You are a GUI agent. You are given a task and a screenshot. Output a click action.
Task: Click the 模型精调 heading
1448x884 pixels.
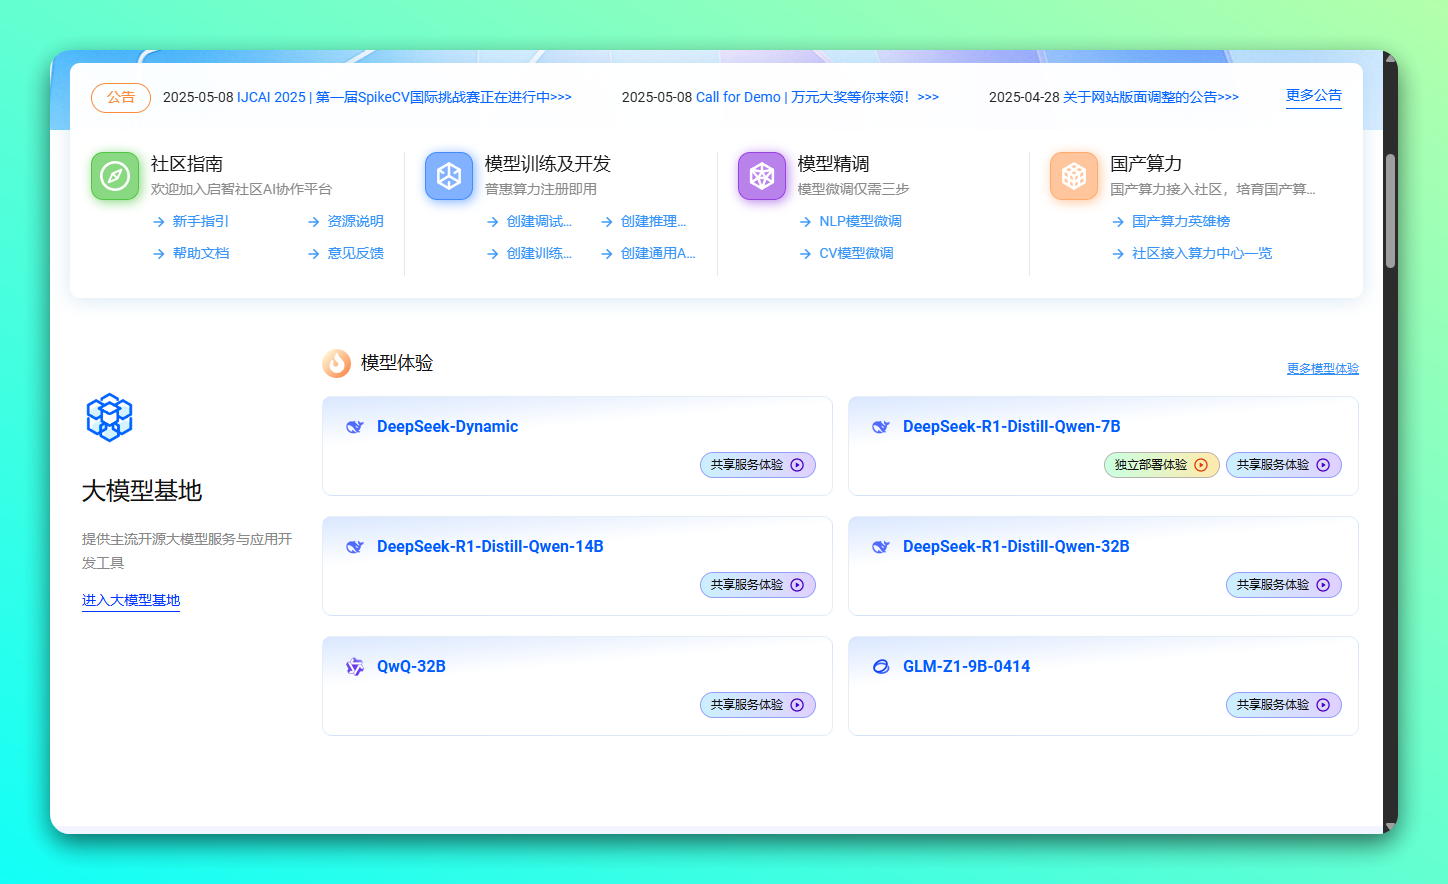click(834, 164)
